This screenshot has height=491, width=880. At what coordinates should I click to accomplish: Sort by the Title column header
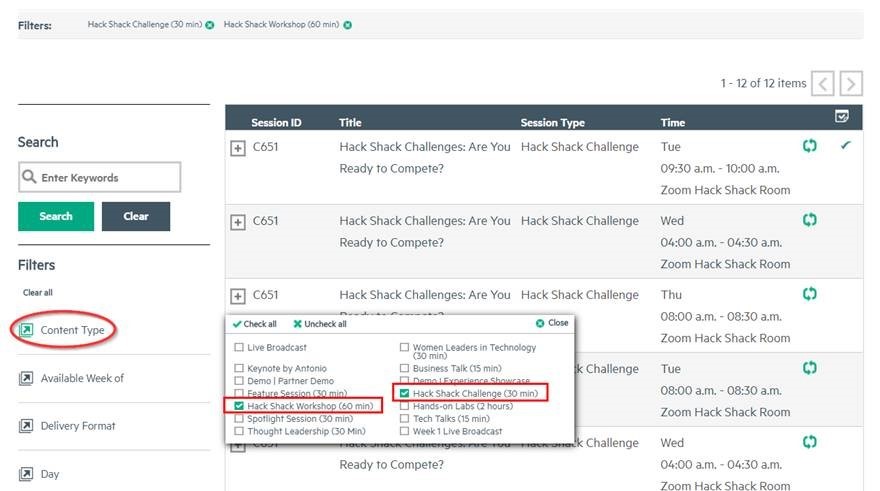[350, 123]
